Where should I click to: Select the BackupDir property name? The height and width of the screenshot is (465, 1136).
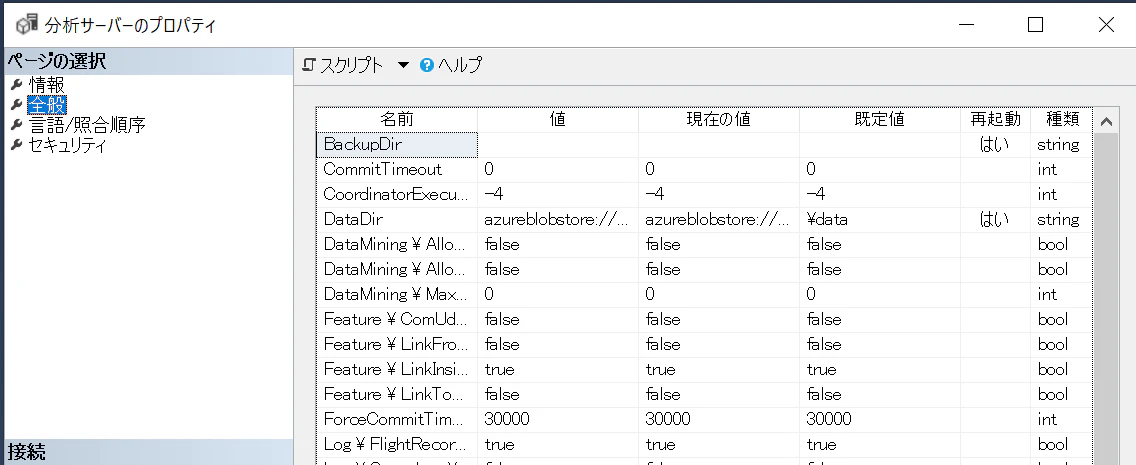pos(397,145)
